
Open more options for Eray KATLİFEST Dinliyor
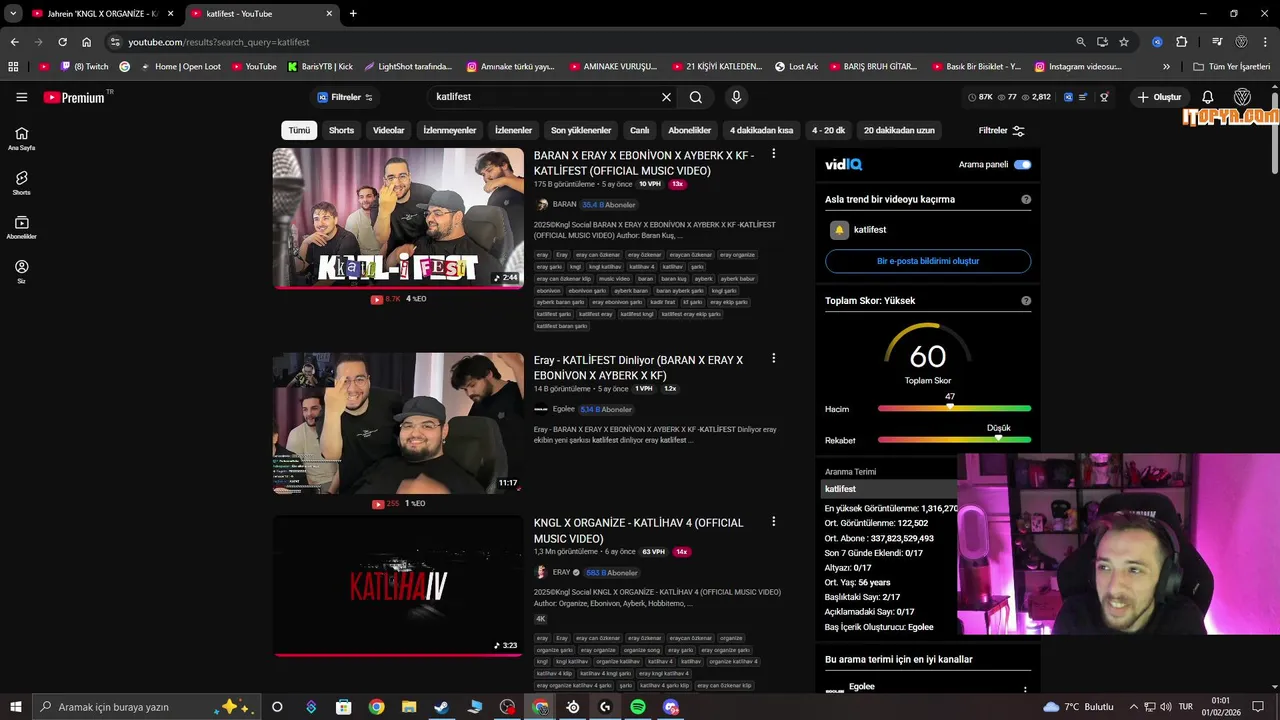point(773,358)
